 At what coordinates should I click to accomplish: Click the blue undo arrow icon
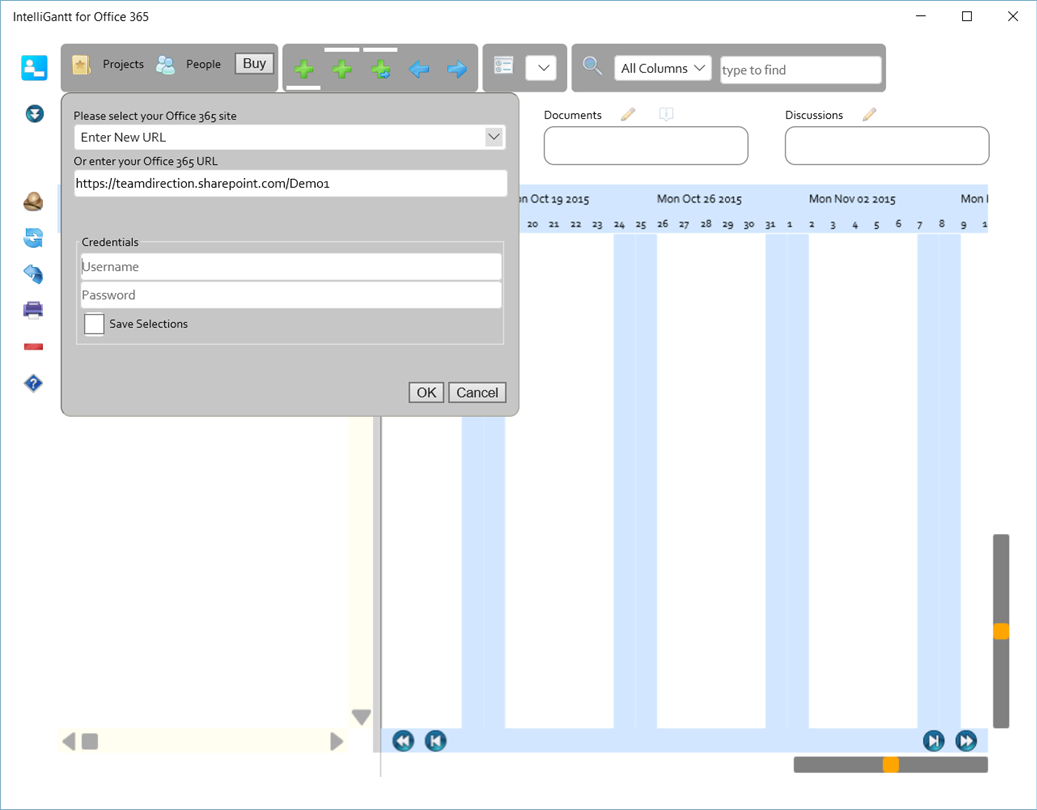(x=33, y=273)
